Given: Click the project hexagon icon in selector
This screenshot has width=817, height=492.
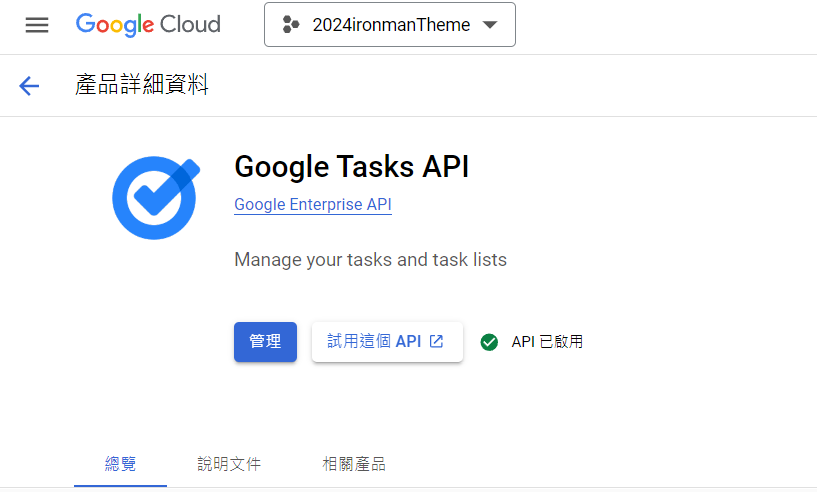Looking at the screenshot, I should pyautogui.click(x=291, y=24).
